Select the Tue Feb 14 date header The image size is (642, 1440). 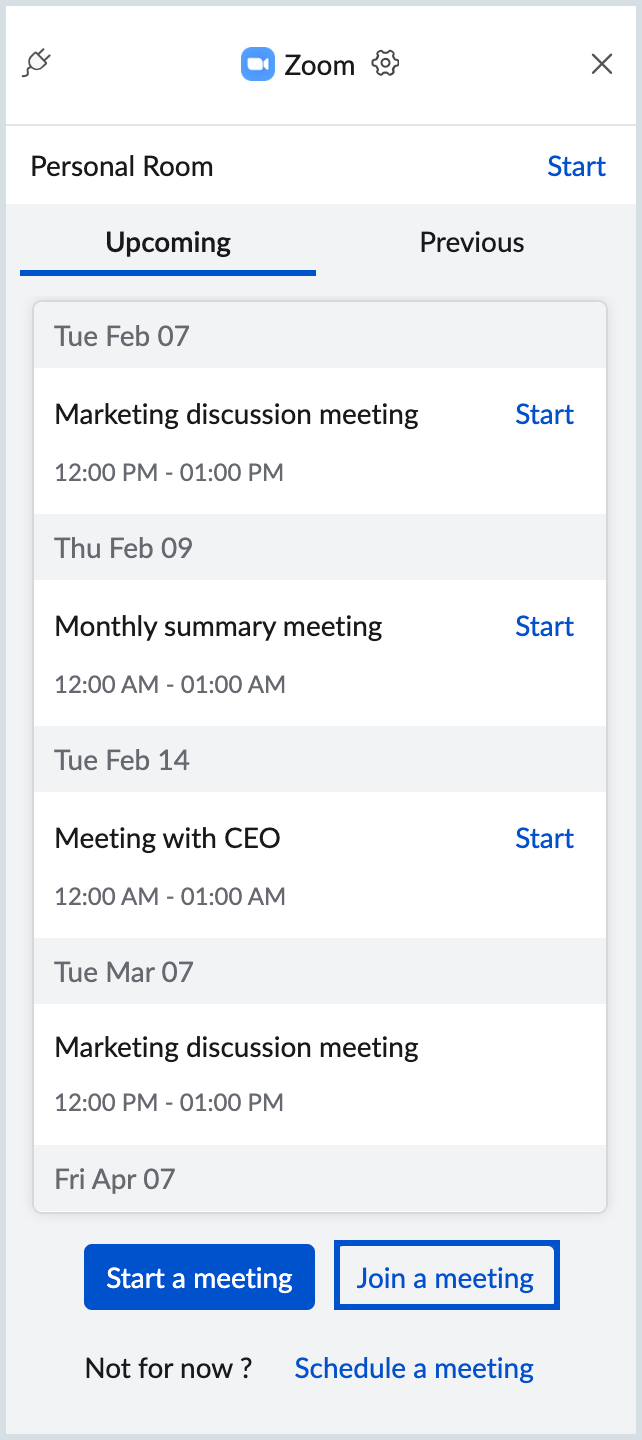pos(120,760)
